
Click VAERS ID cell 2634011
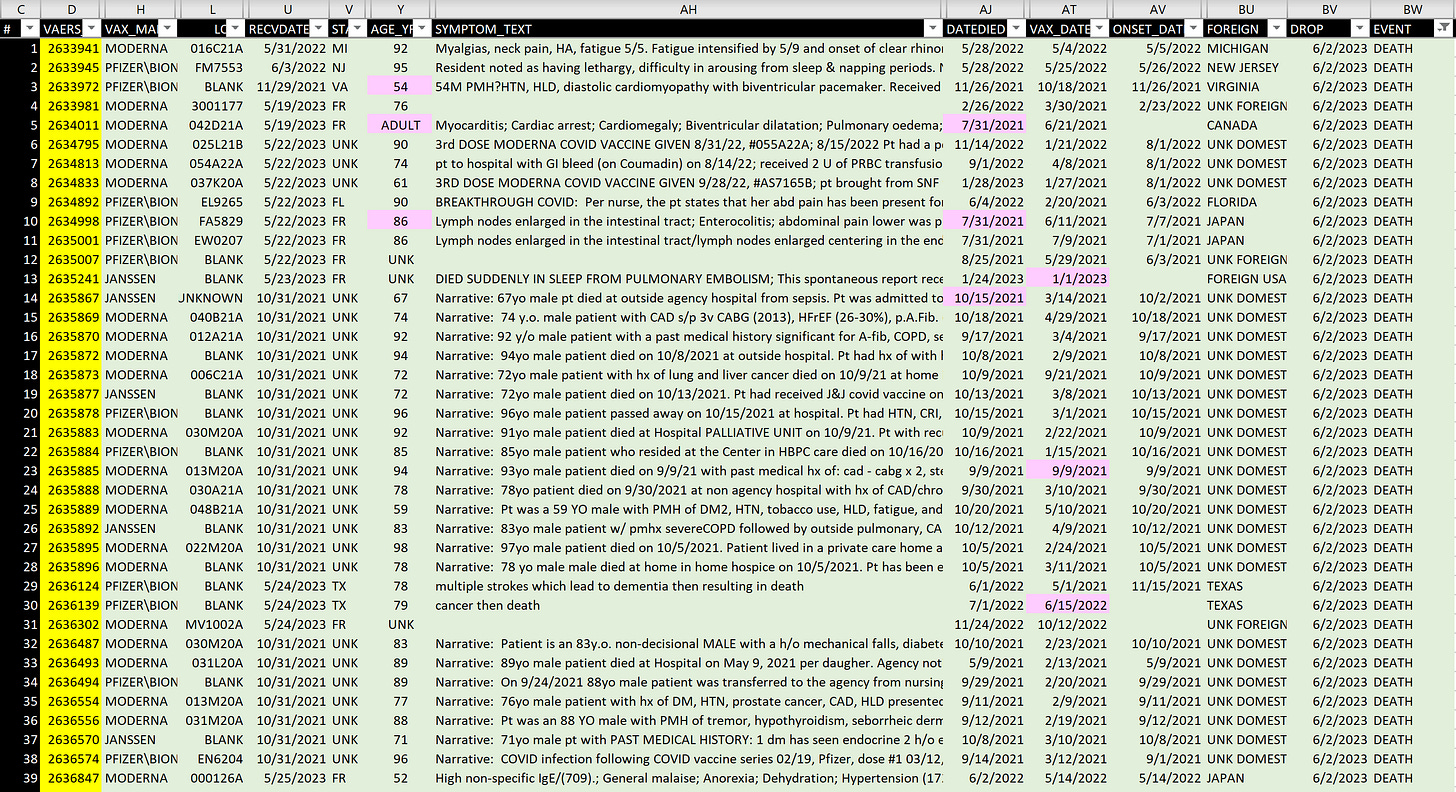coord(71,126)
